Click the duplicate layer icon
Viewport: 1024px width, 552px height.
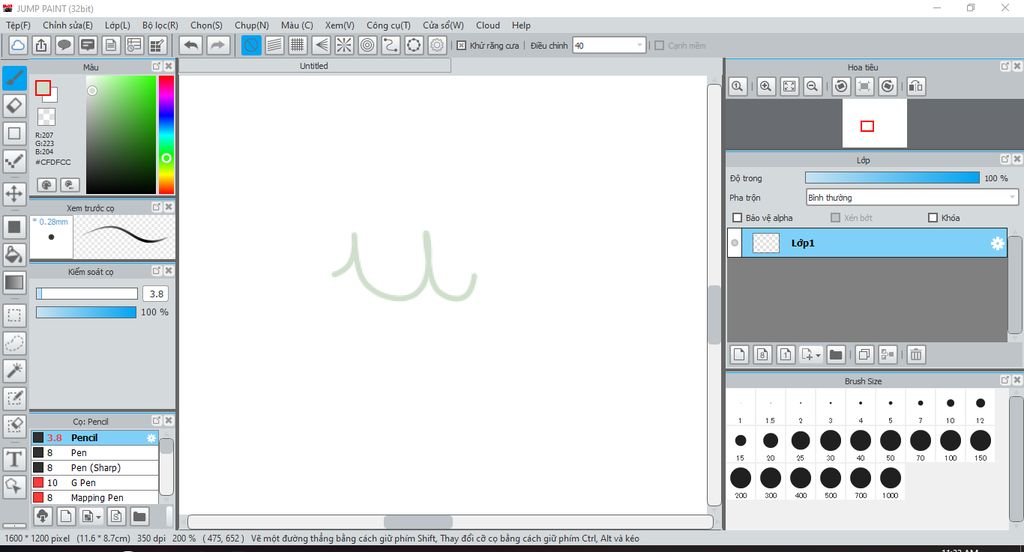864,355
